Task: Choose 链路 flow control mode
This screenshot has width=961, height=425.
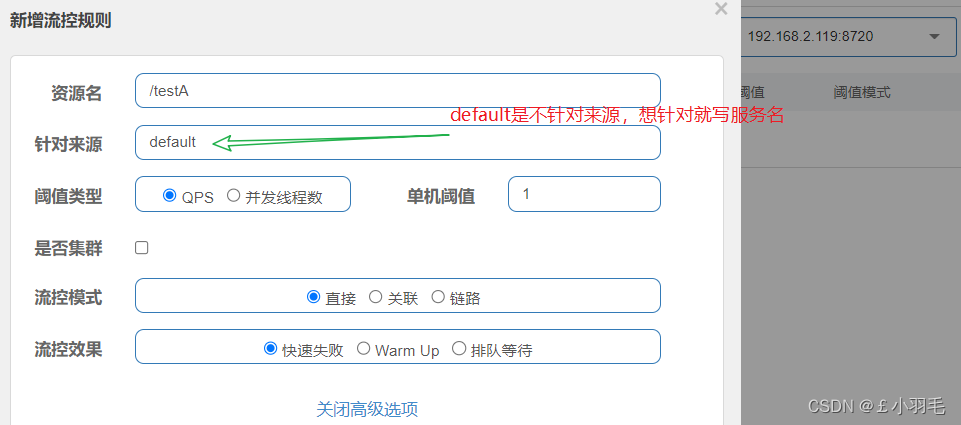Action: click(x=438, y=297)
